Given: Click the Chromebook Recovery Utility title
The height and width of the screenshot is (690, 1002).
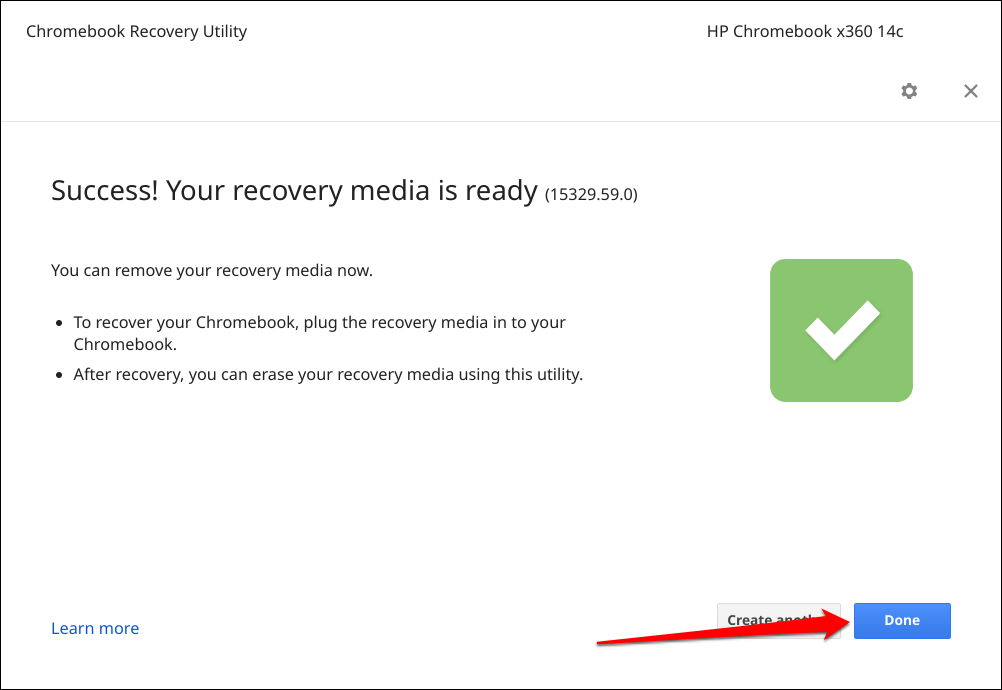Looking at the screenshot, I should click(136, 31).
